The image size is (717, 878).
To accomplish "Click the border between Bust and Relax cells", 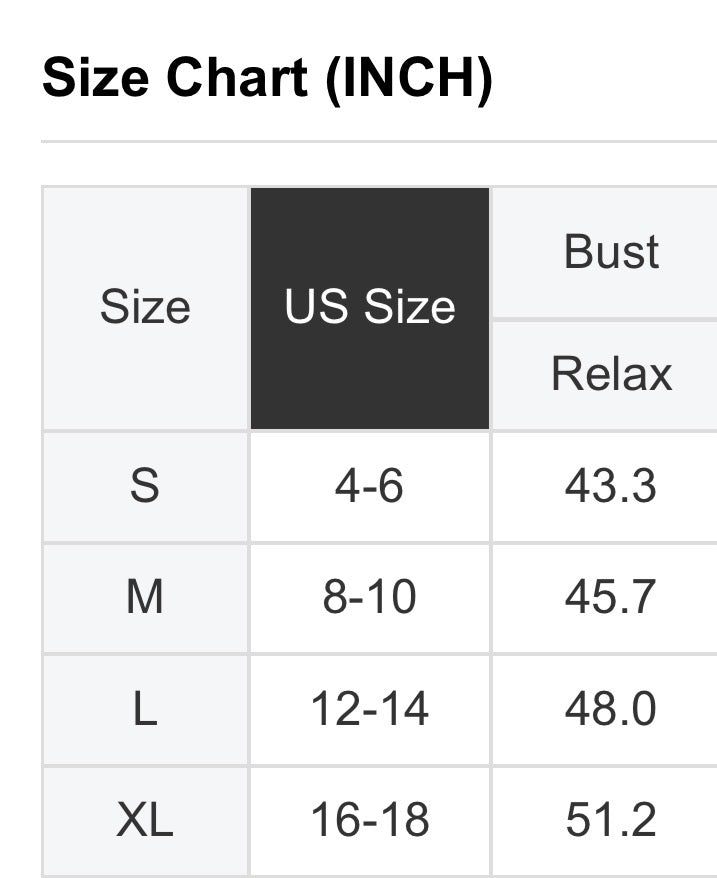I will pos(604,319).
